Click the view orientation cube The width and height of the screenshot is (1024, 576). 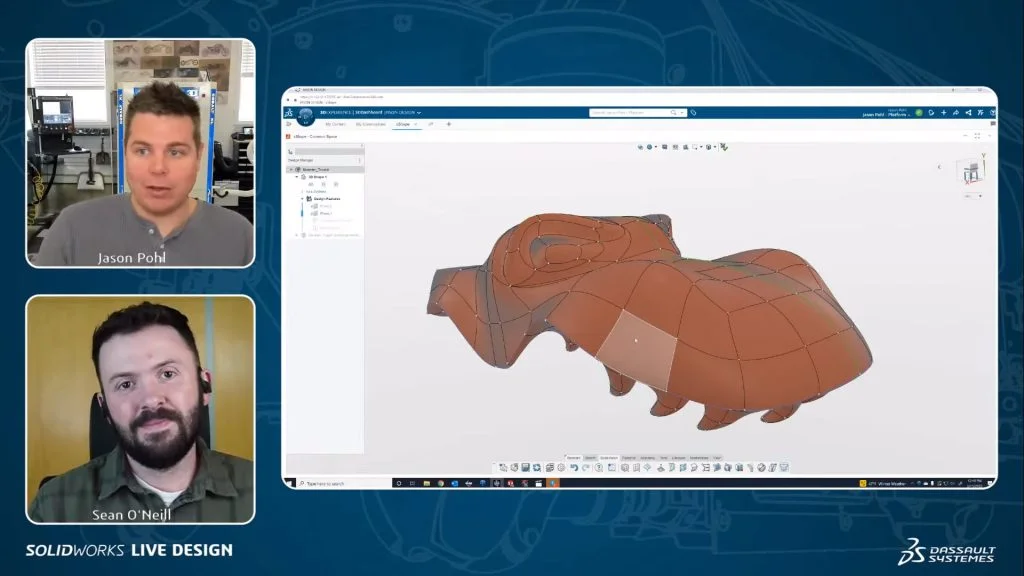click(x=971, y=171)
